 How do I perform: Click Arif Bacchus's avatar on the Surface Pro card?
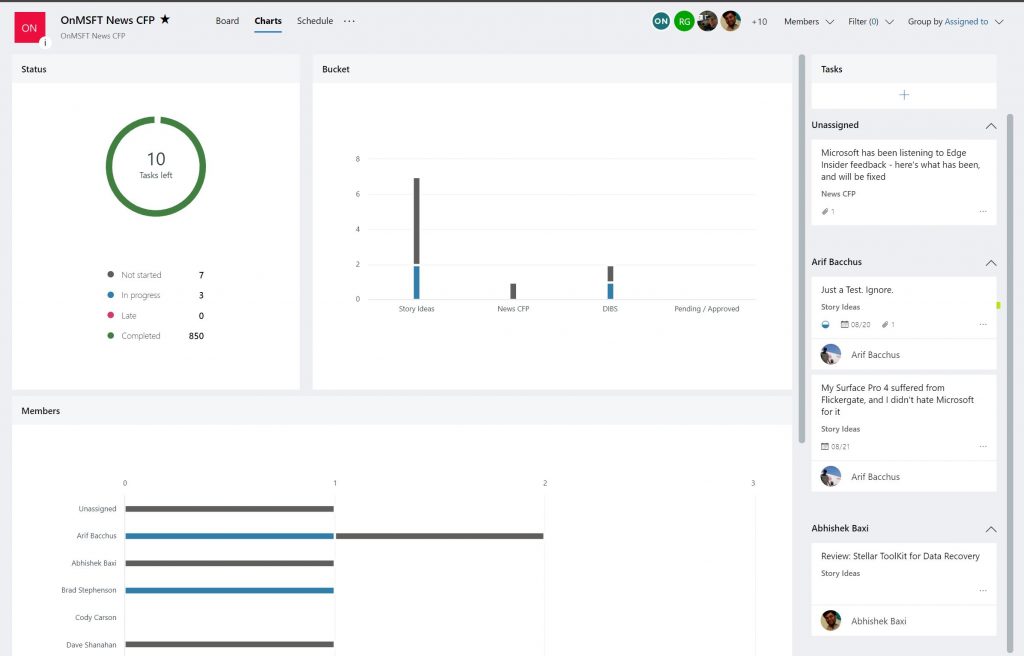[831, 476]
